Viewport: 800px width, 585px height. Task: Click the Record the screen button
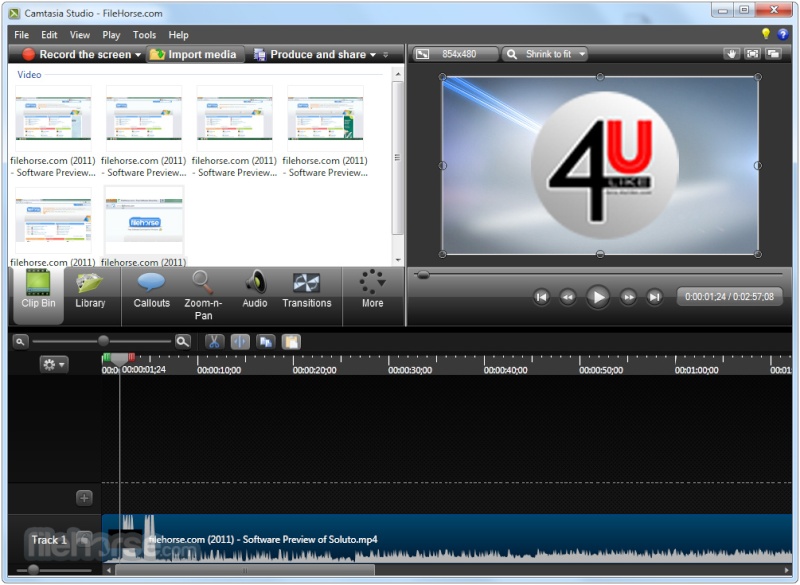pos(77,54)
